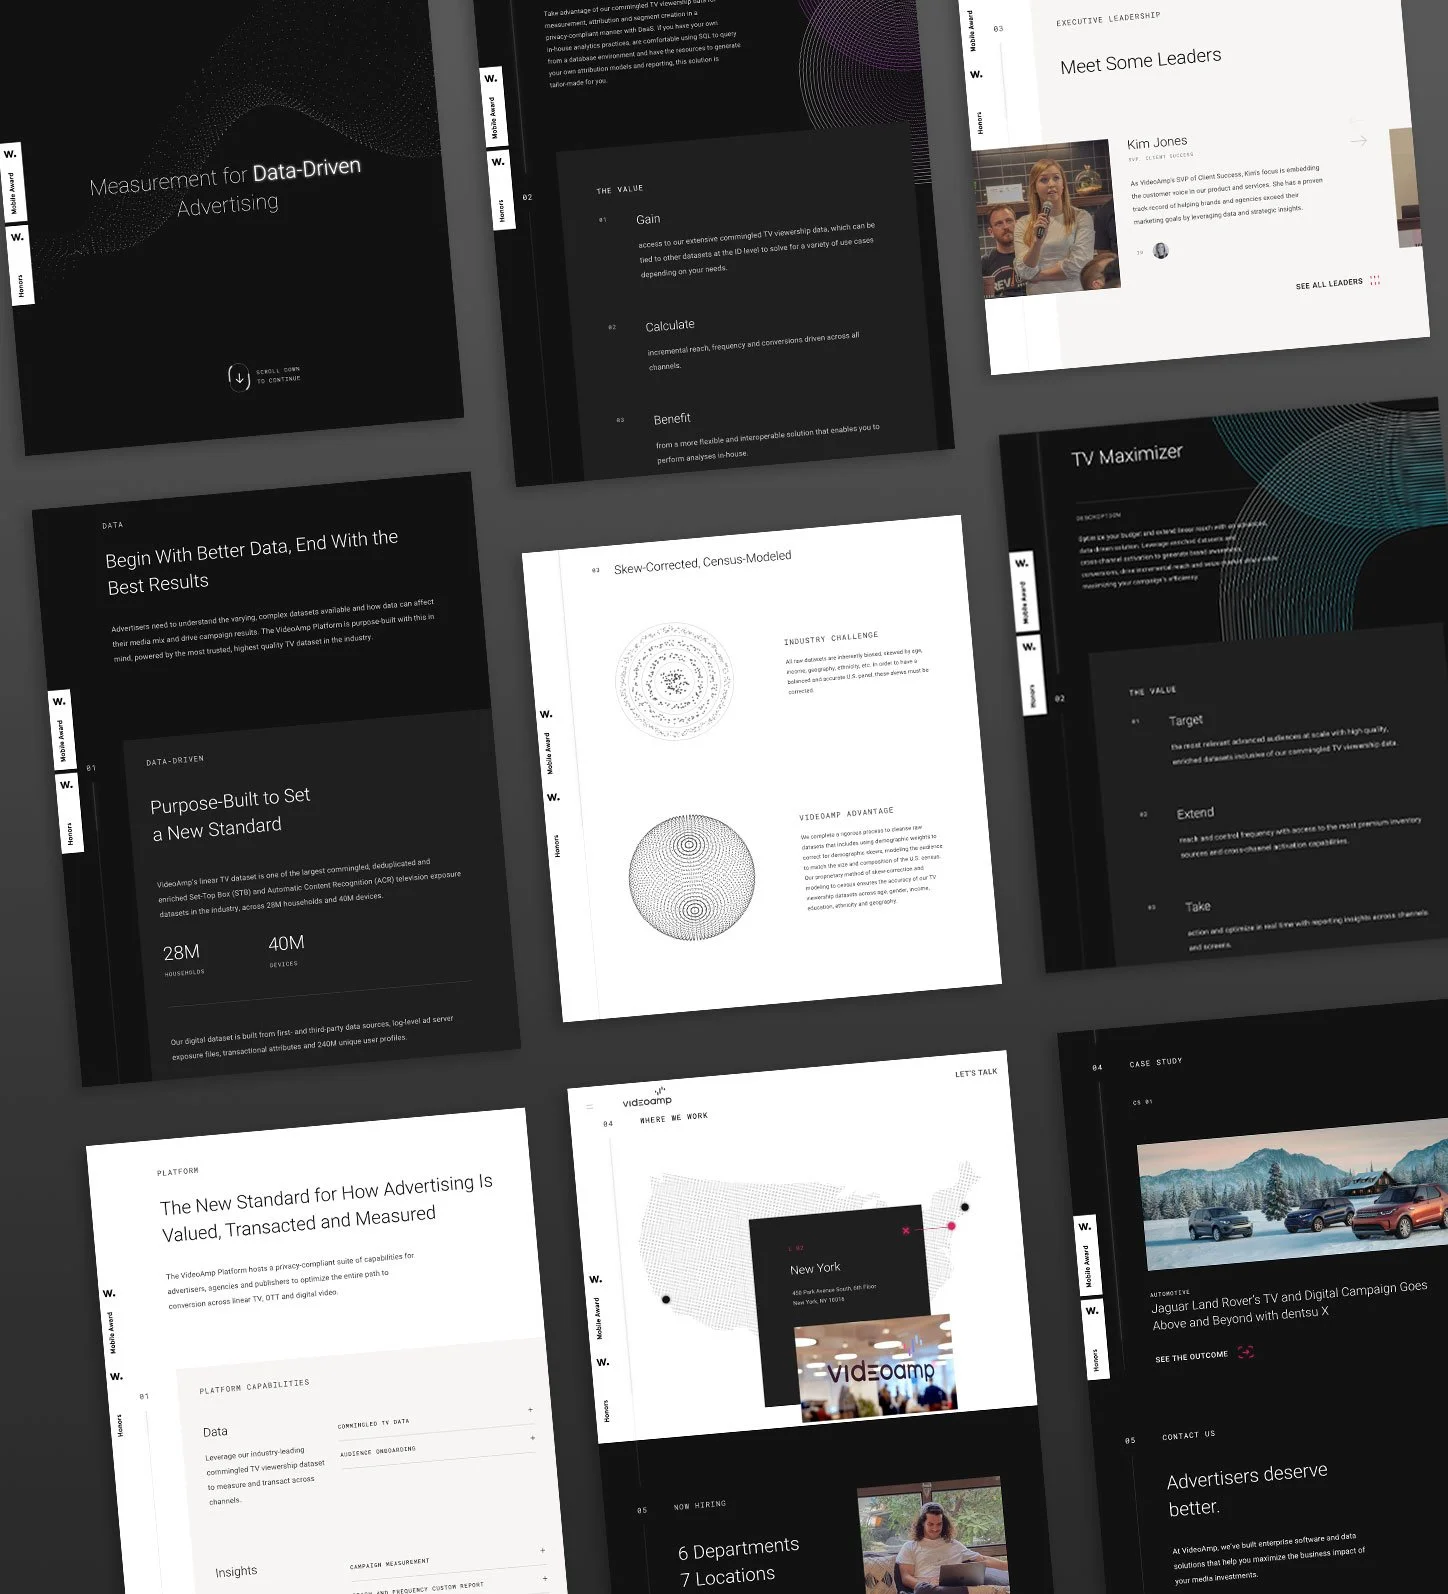The height and width of the screenshot is (1594, 1448).
Task: Click the 'Calculate' value item
Action: pyautogui.click(x=670, y=325)
